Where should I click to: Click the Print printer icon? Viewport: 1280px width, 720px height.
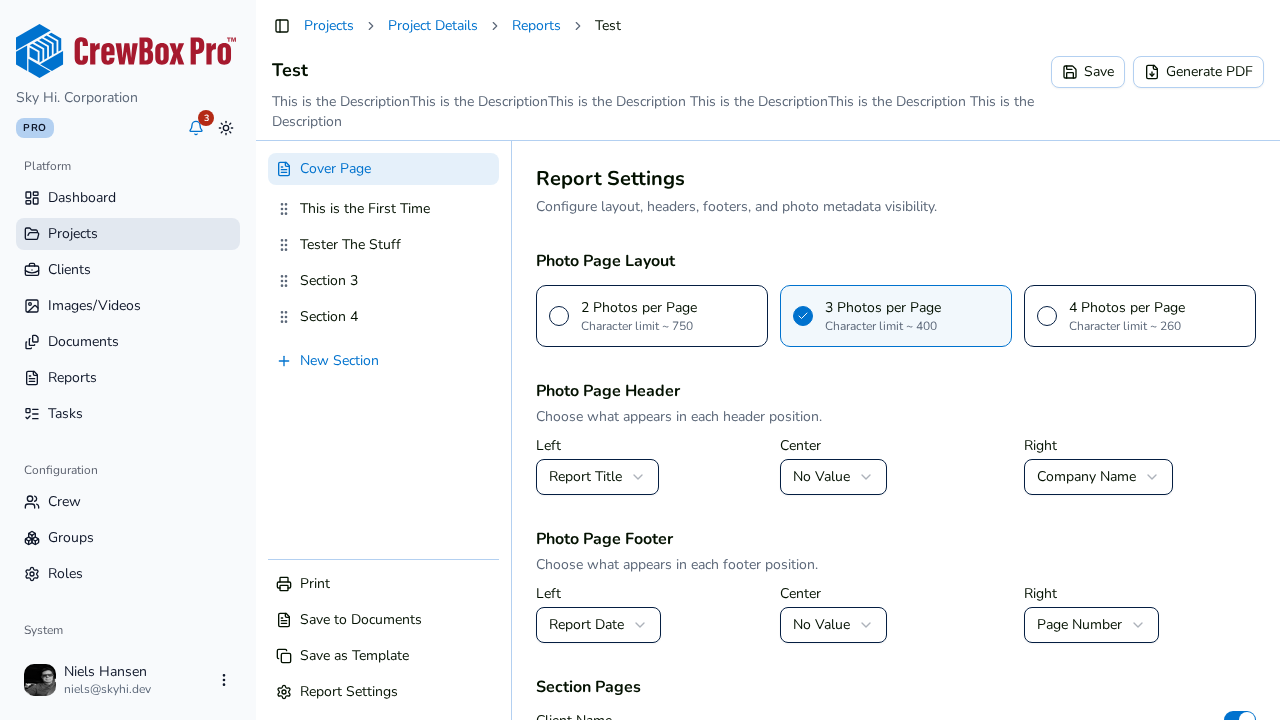point(284,584)
